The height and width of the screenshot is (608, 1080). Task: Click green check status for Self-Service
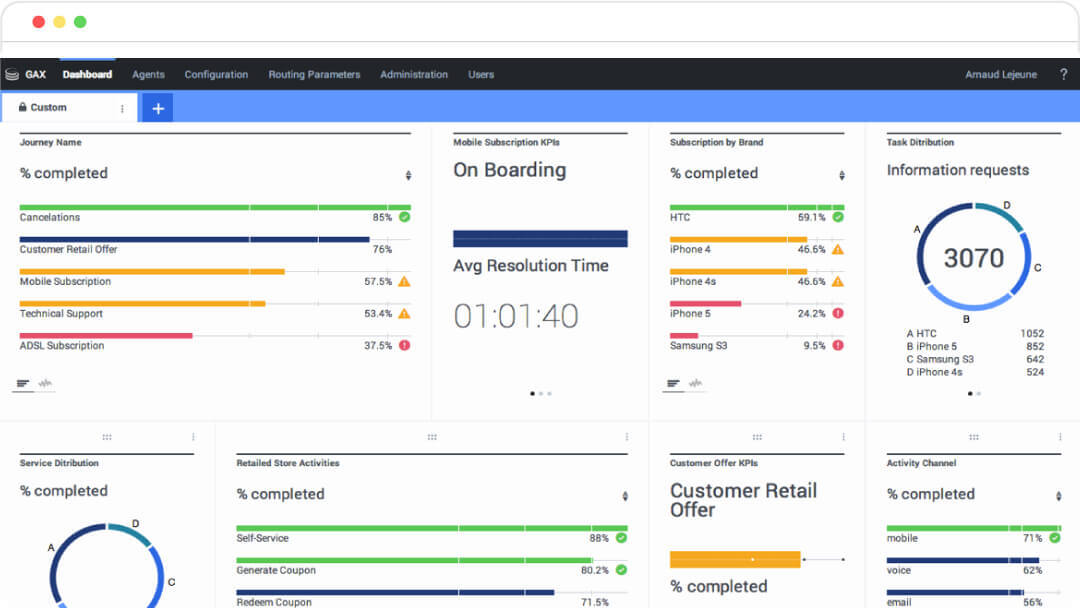pos(621,538)
